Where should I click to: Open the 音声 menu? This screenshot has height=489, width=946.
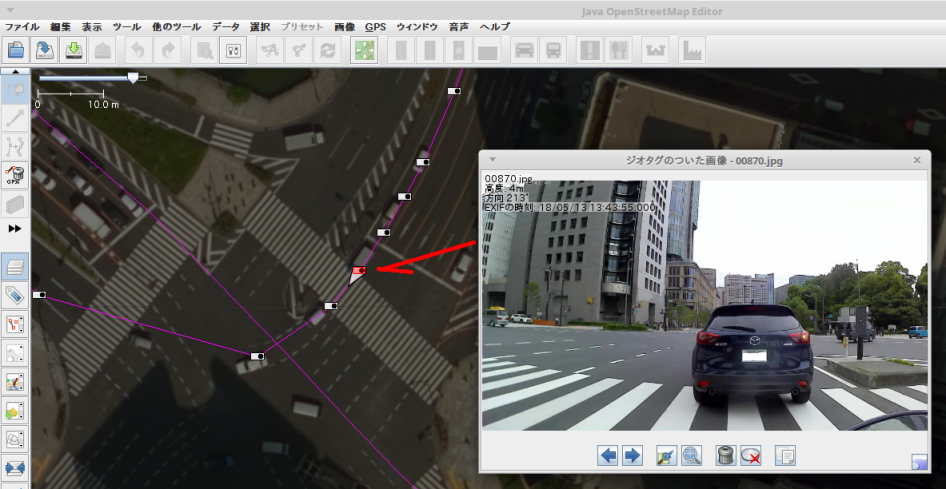click(x=459, y=27)
